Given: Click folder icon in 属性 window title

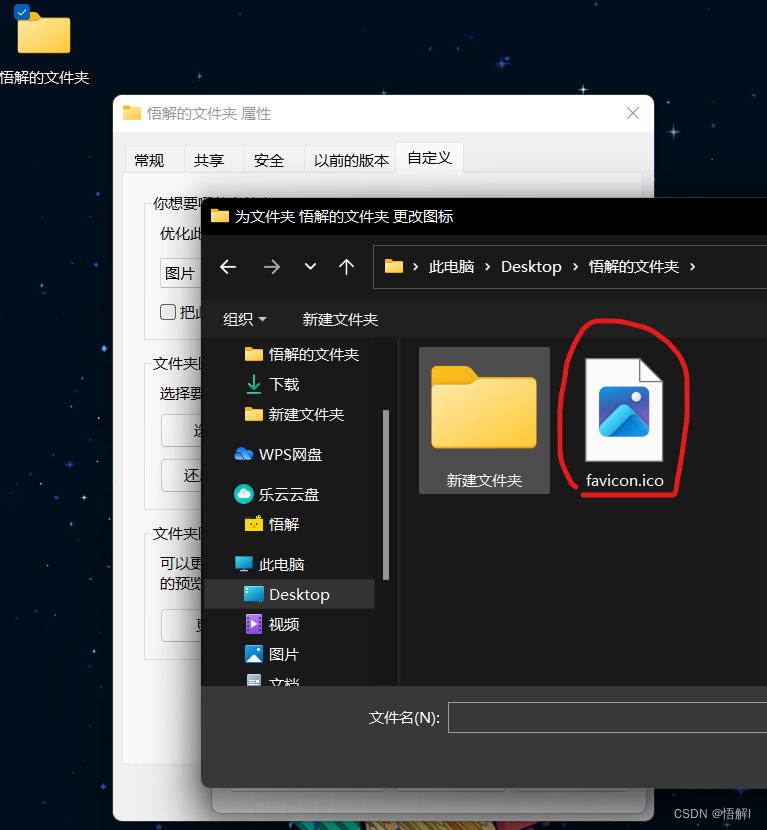Looking at the screenshot, I should (x=132, y=113).
